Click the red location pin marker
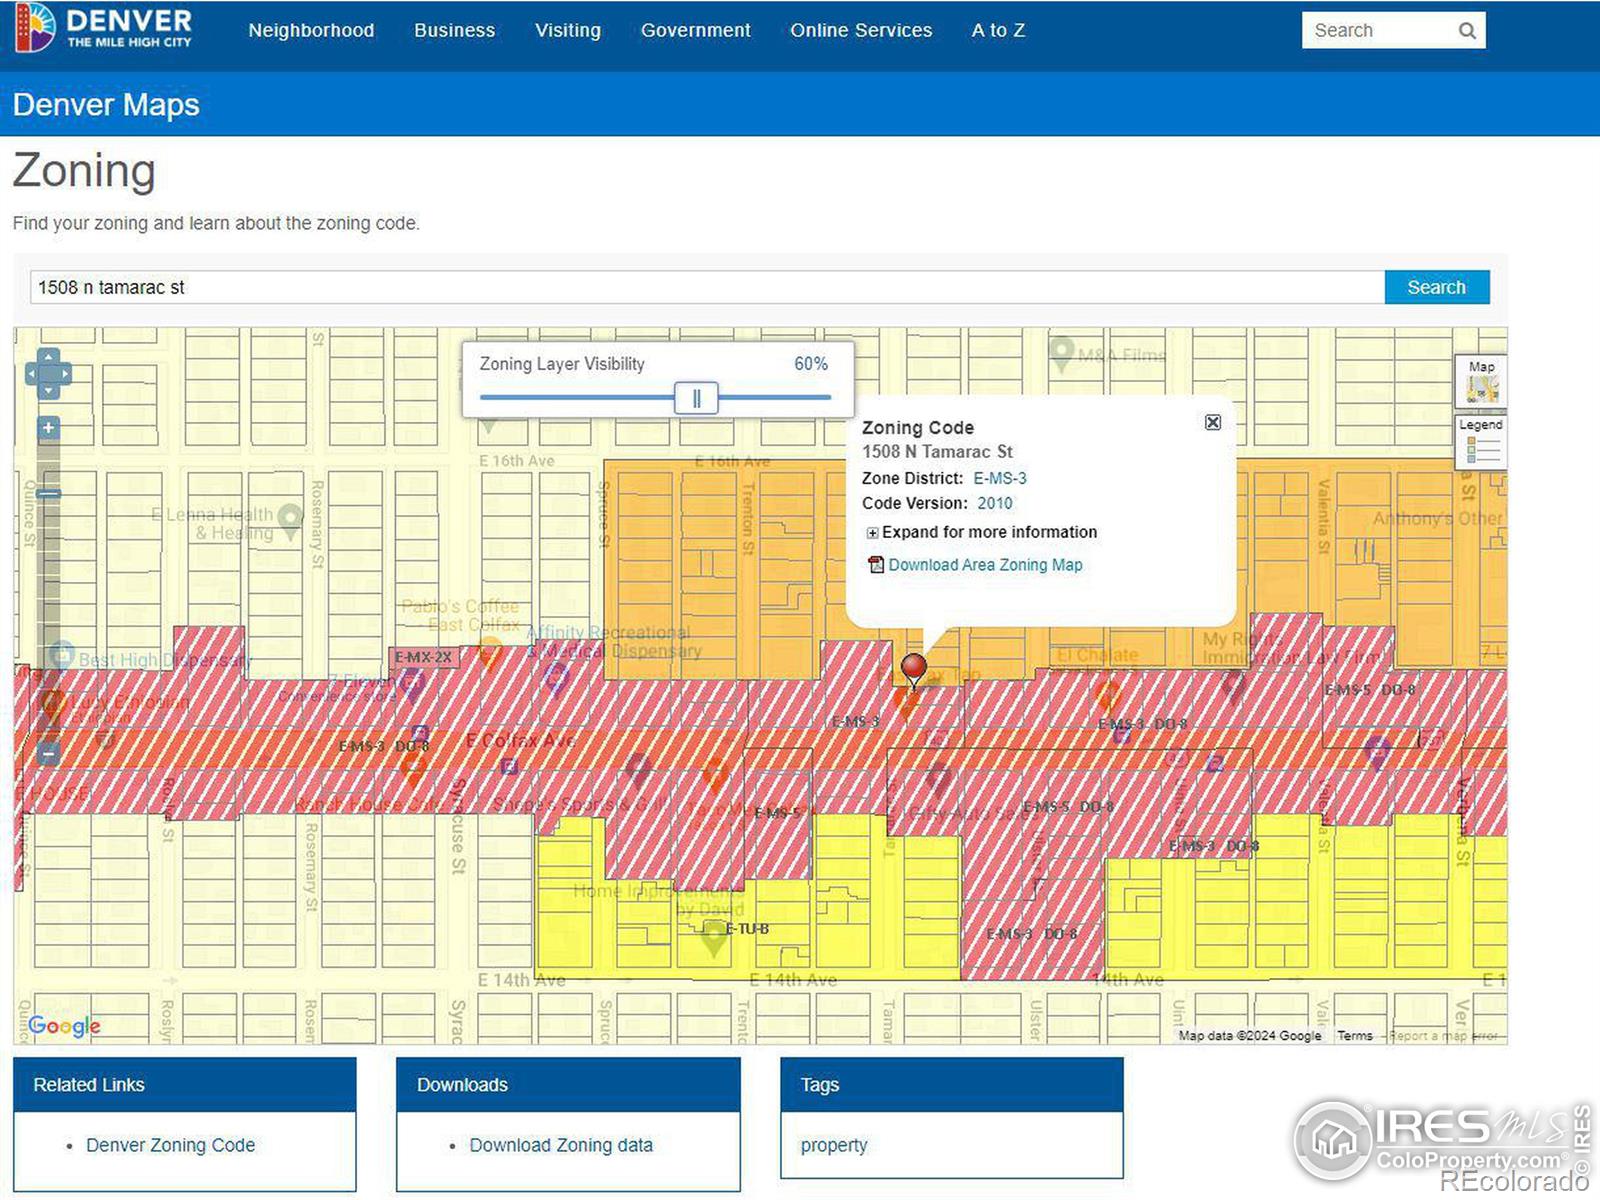1600x1200 pixels. click(x=913, y=667)
